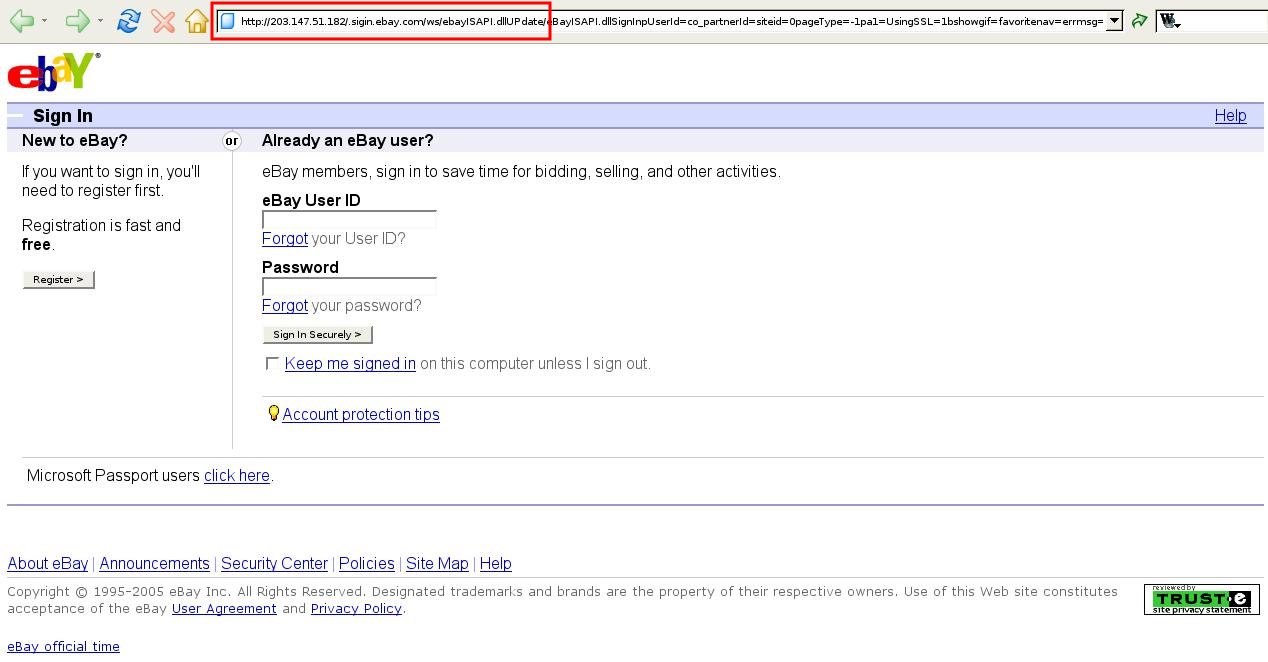Reload the page with the refresh icon
The width and height of the screenshot is (1268, 662).
coord(128,20)
